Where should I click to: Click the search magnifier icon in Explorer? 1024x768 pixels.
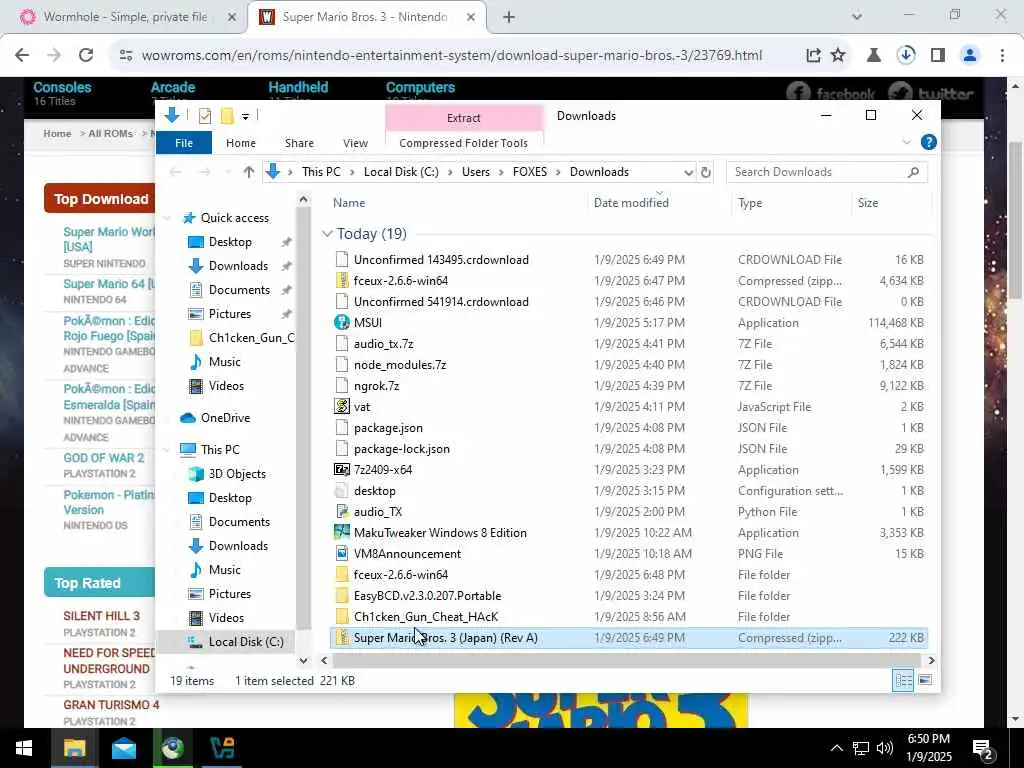pos(914,172)
